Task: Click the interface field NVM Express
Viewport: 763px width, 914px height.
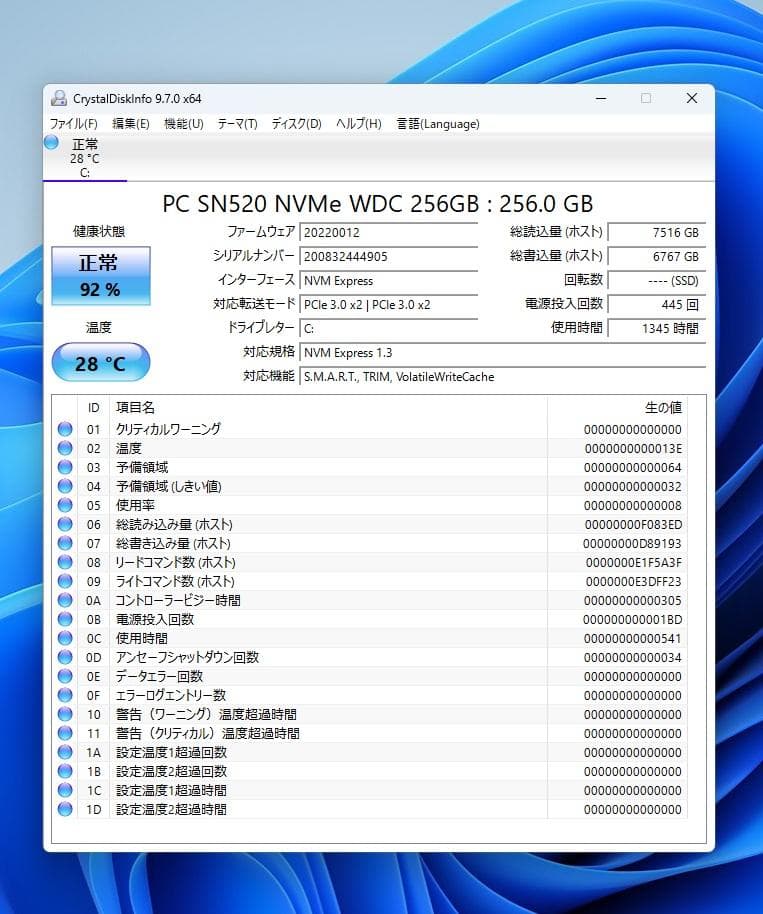Action: [388, 280]
